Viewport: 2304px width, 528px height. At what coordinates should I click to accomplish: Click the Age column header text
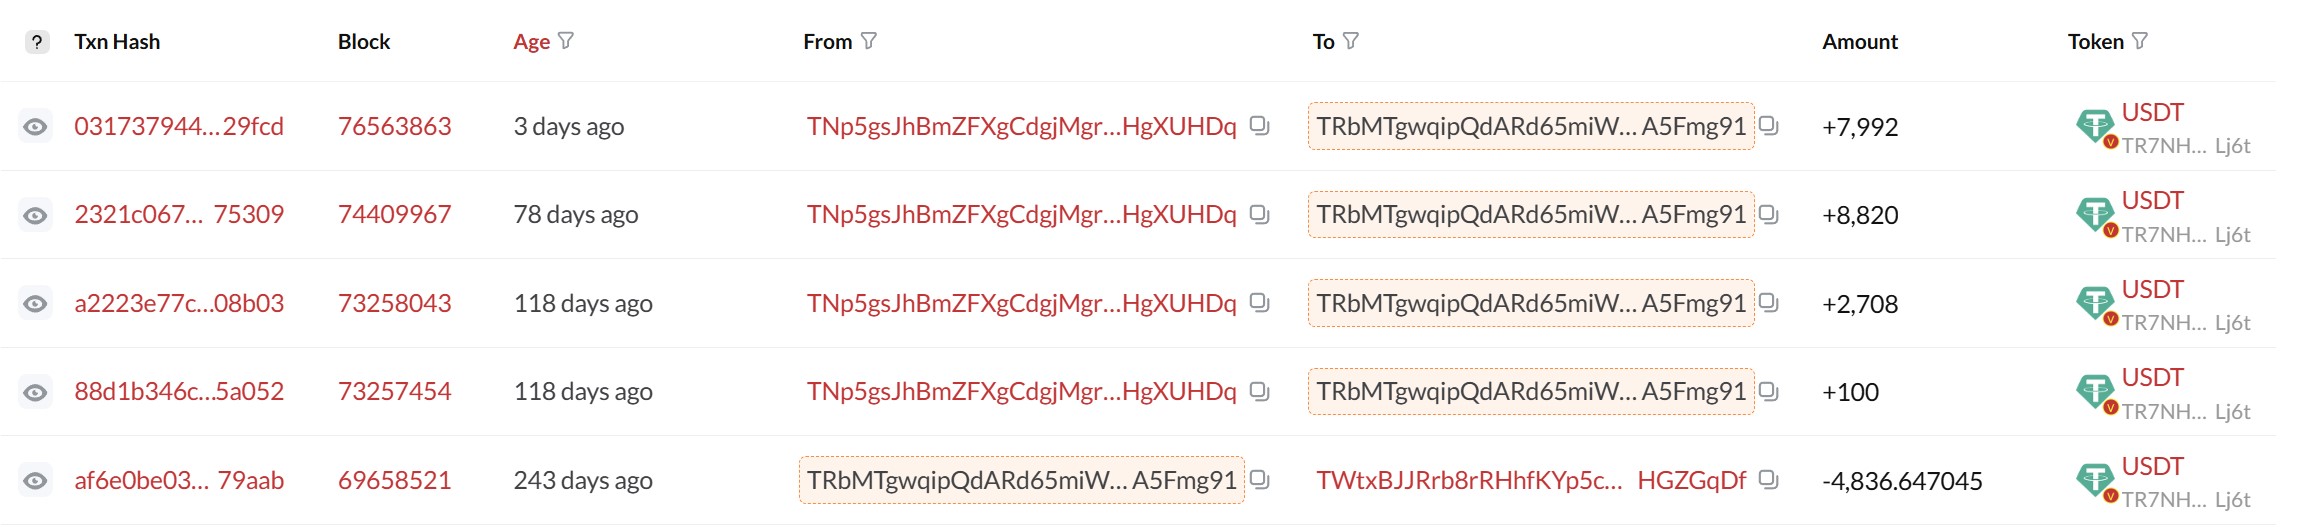coord(531,42)
